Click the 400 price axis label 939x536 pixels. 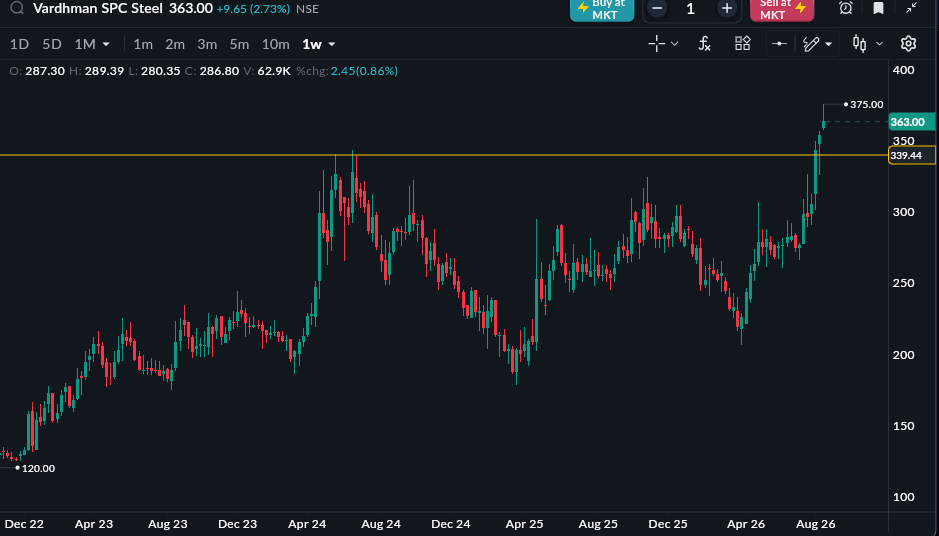[903, 70]
